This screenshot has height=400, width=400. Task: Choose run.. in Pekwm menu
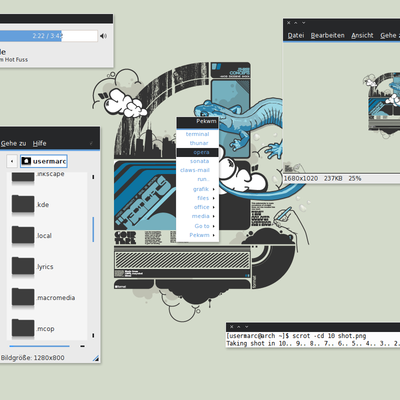point(197,179)
